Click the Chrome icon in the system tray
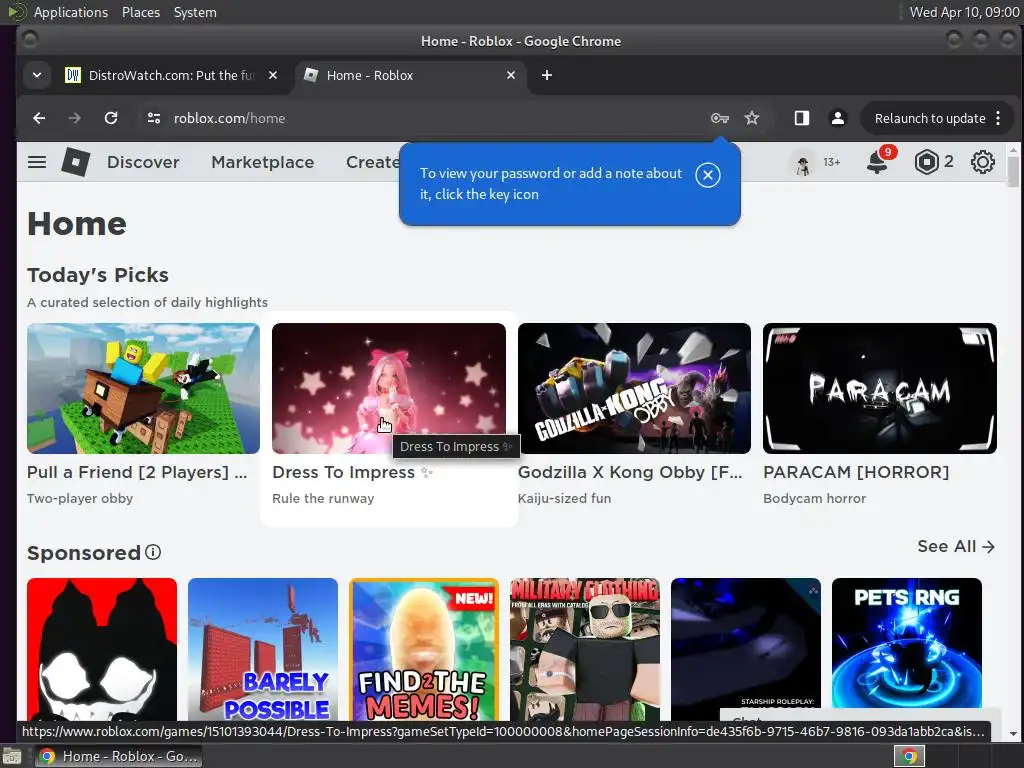 point(909,756)
